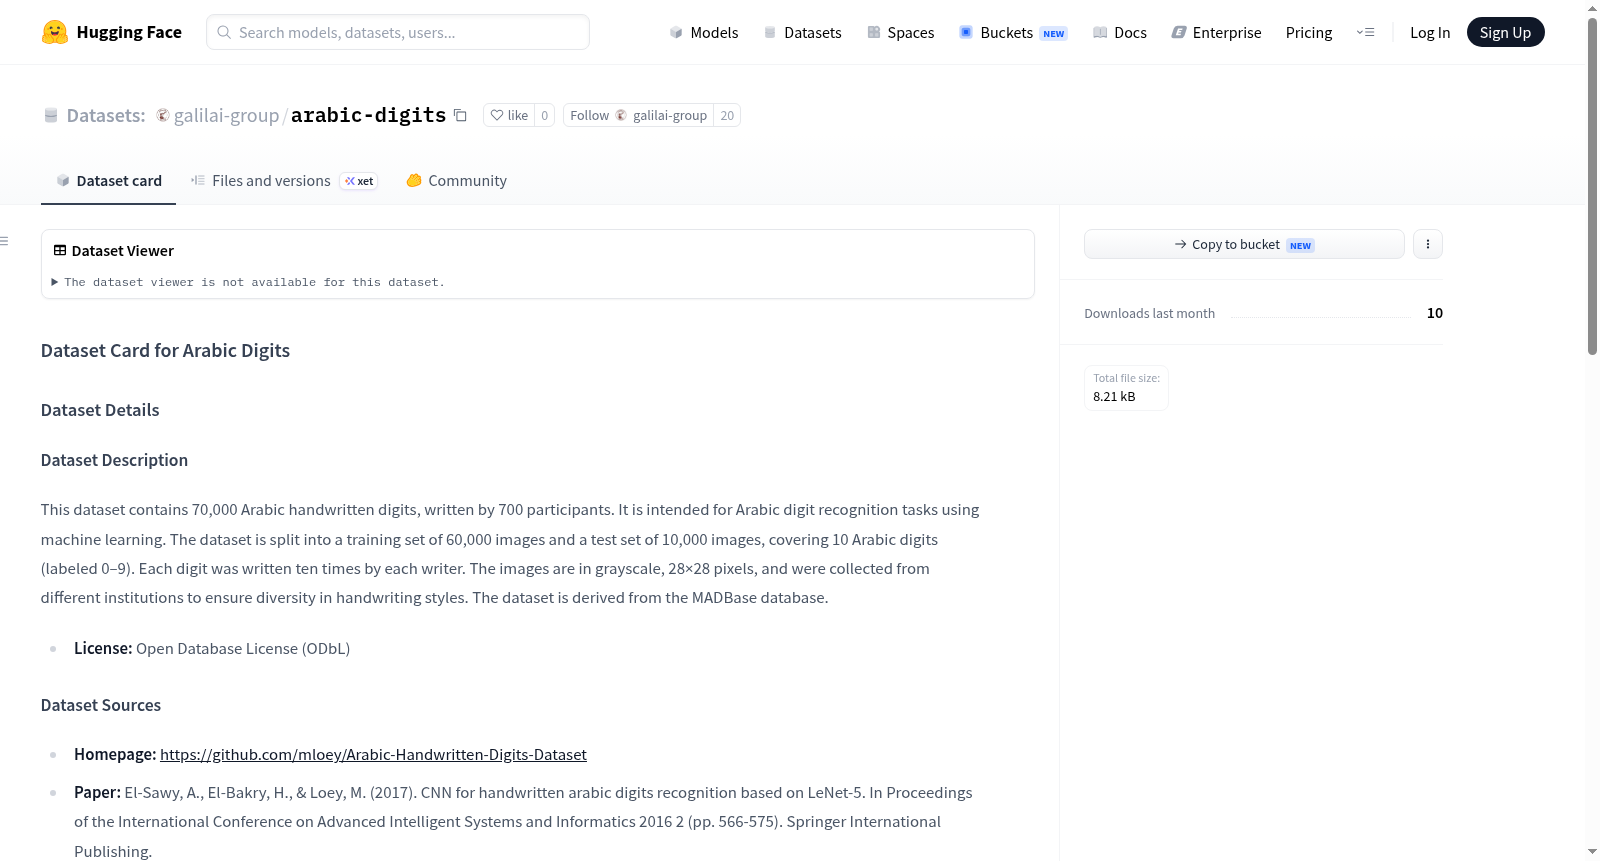Click the Log In link

[x=1430, y=32]
